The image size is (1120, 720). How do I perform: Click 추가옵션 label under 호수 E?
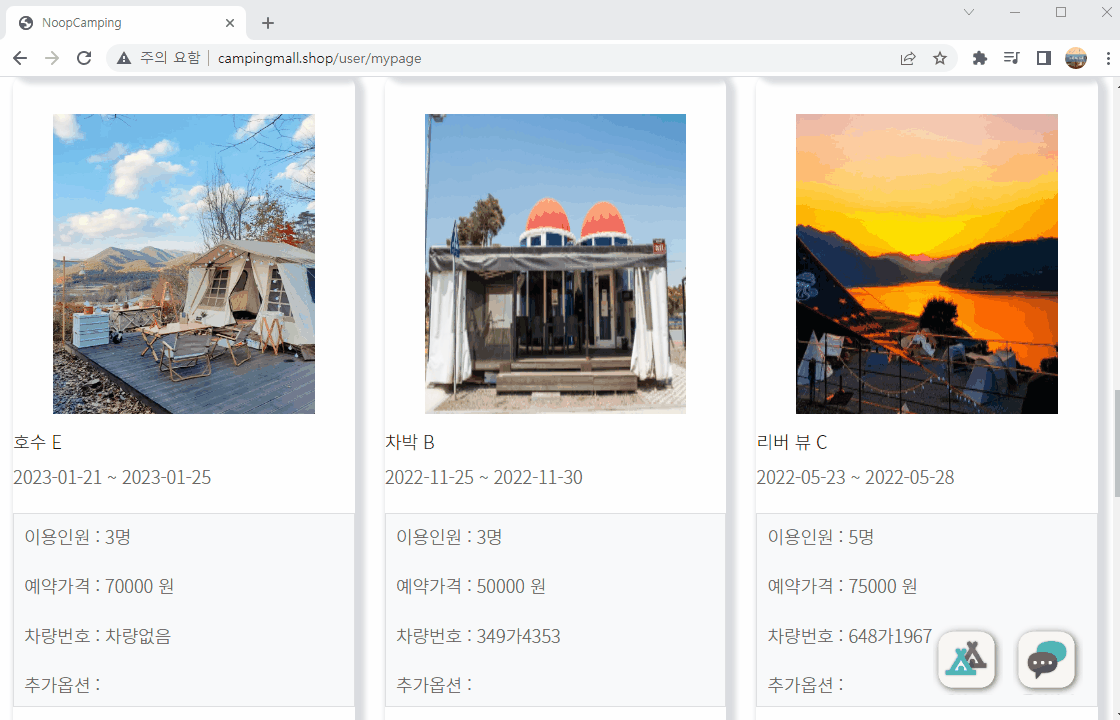pos(62,685)
